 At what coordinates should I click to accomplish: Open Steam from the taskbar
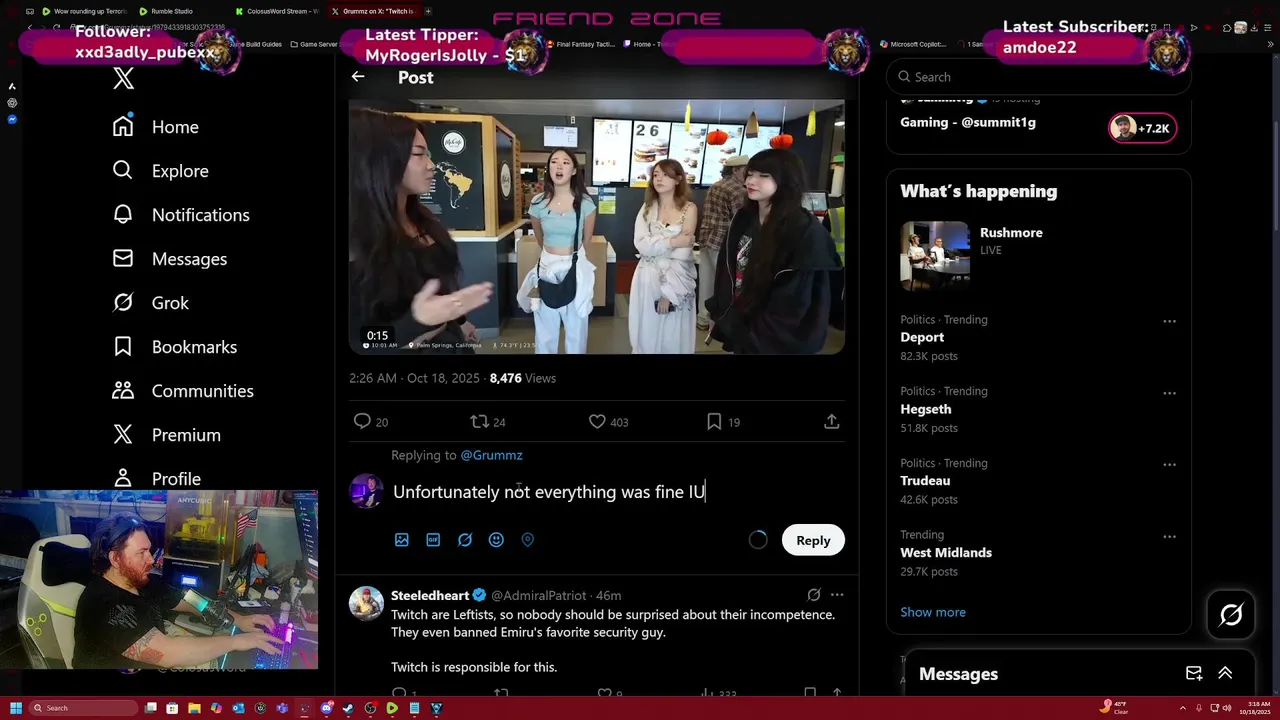click(x=348, y=708)
